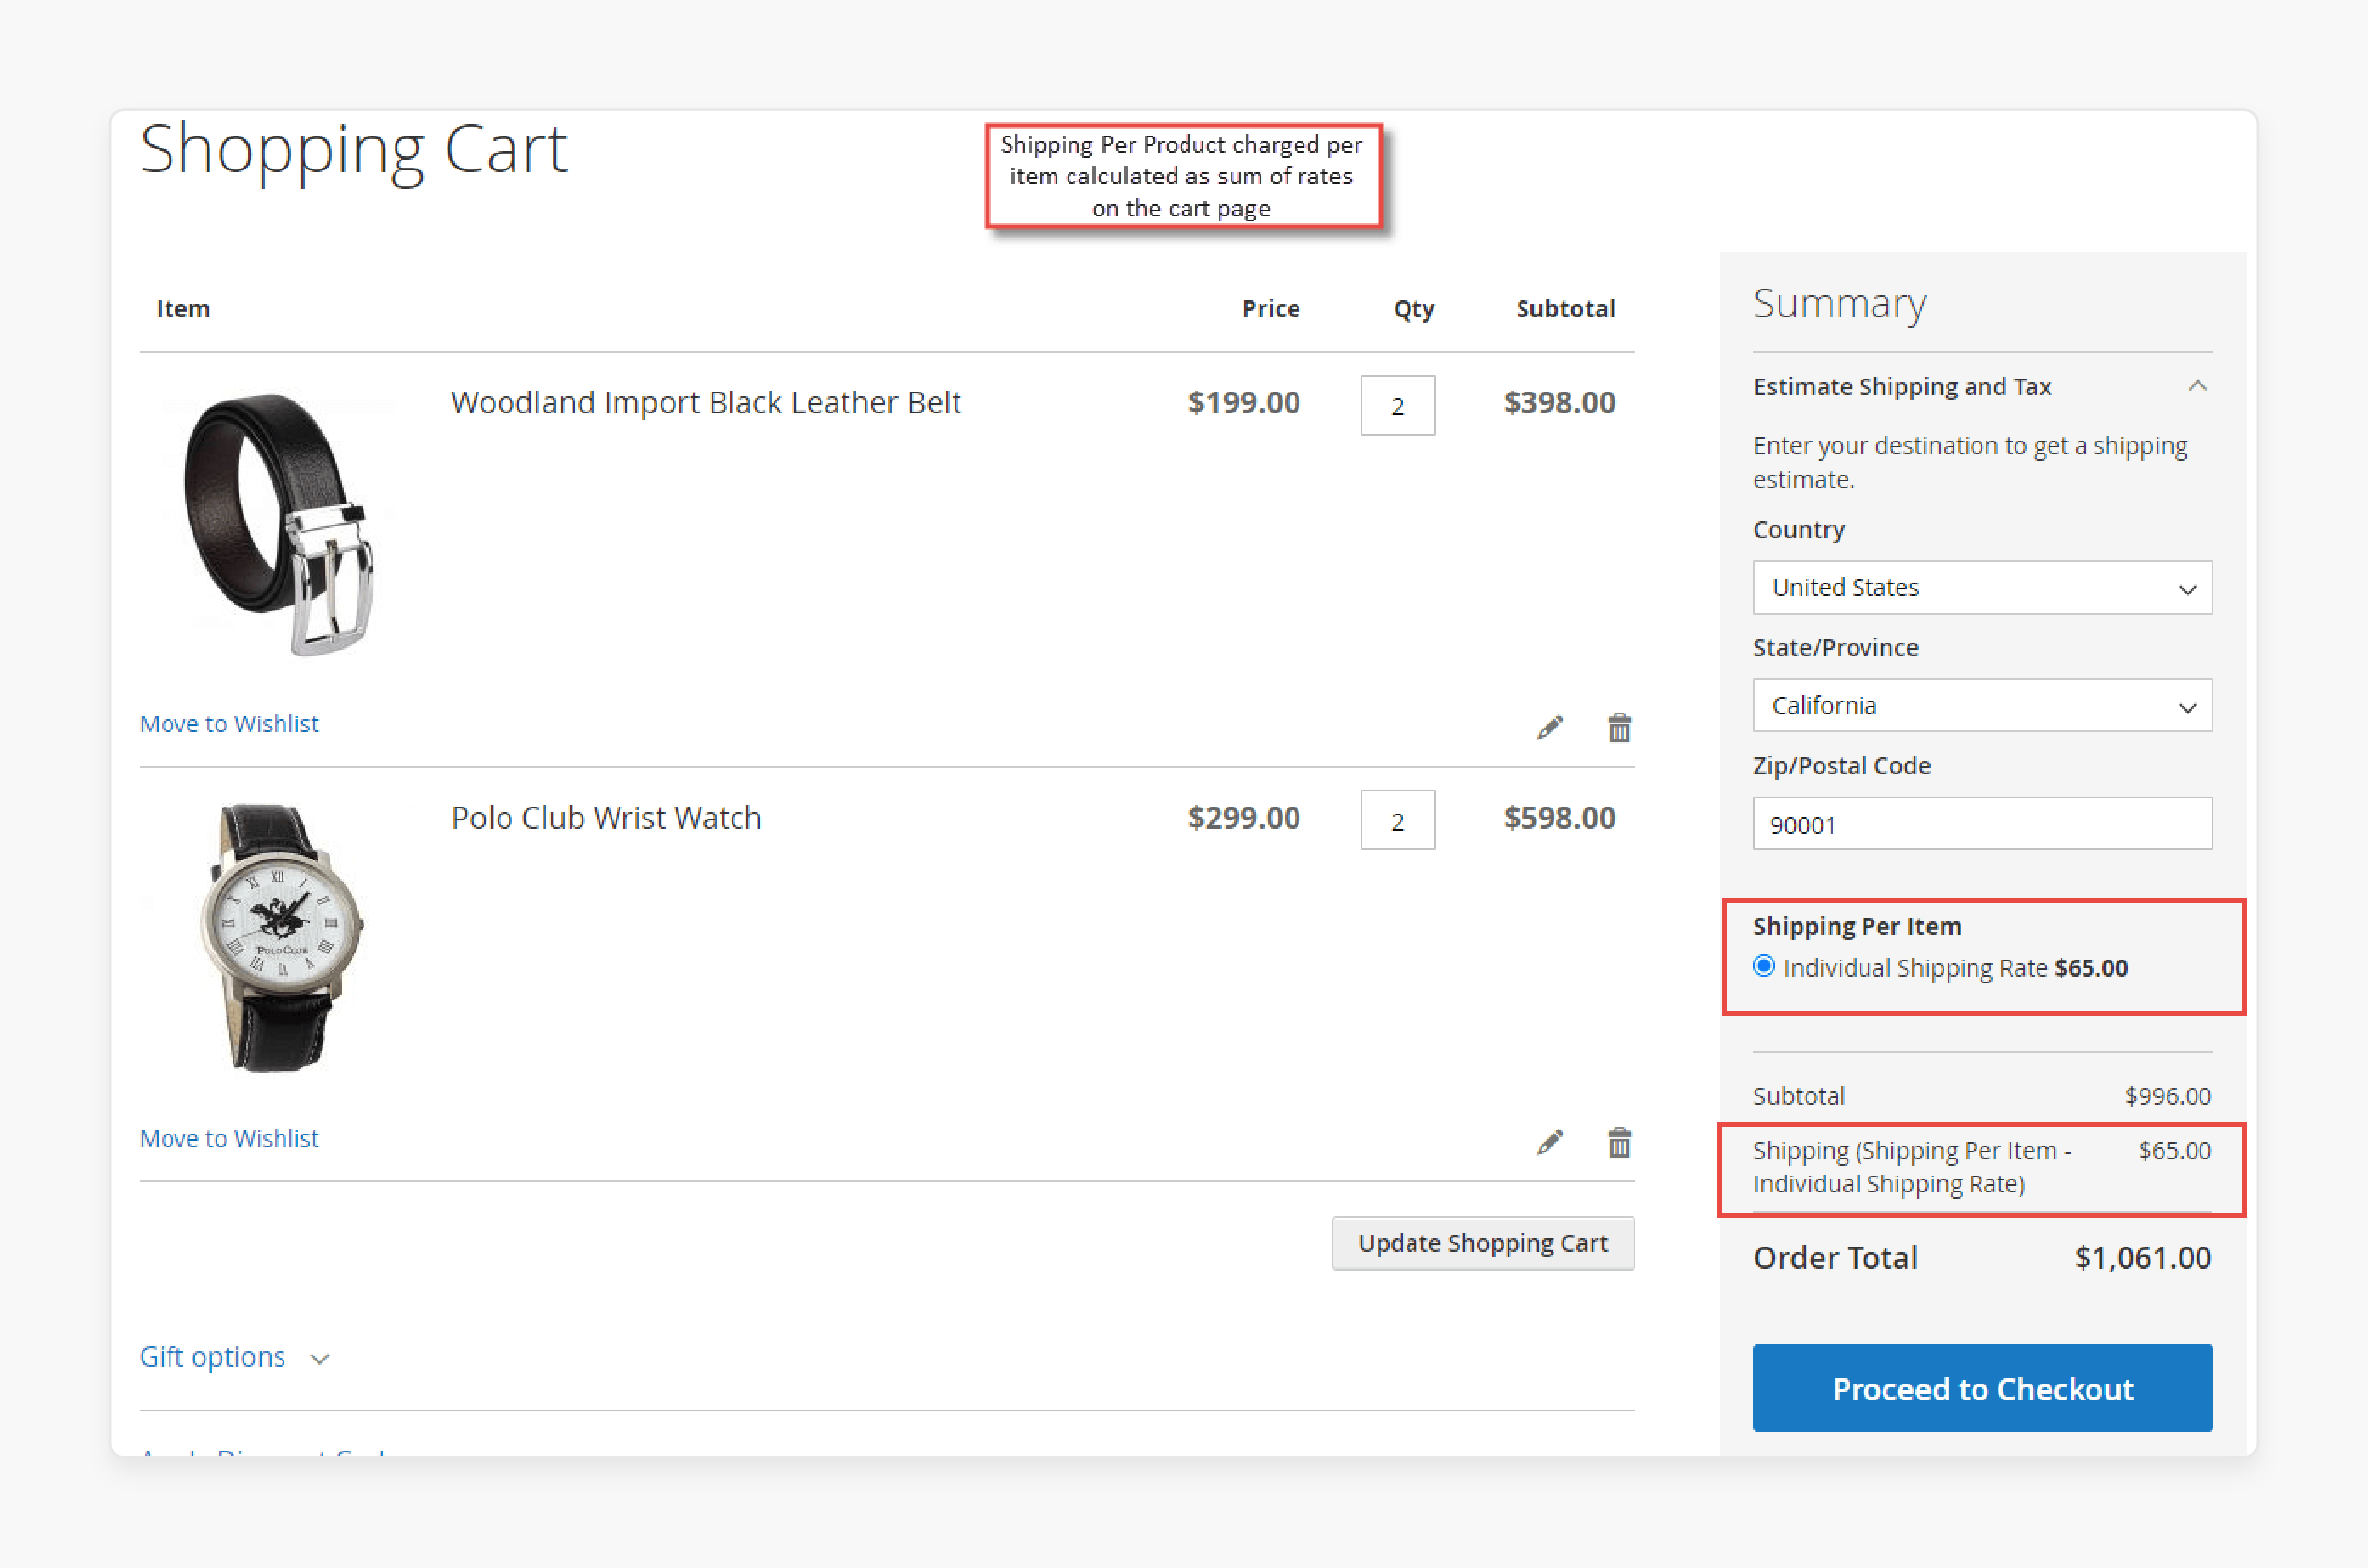
Task: Collapse the Estimate Shipping and Tax section
Action: coord(1982,386)
